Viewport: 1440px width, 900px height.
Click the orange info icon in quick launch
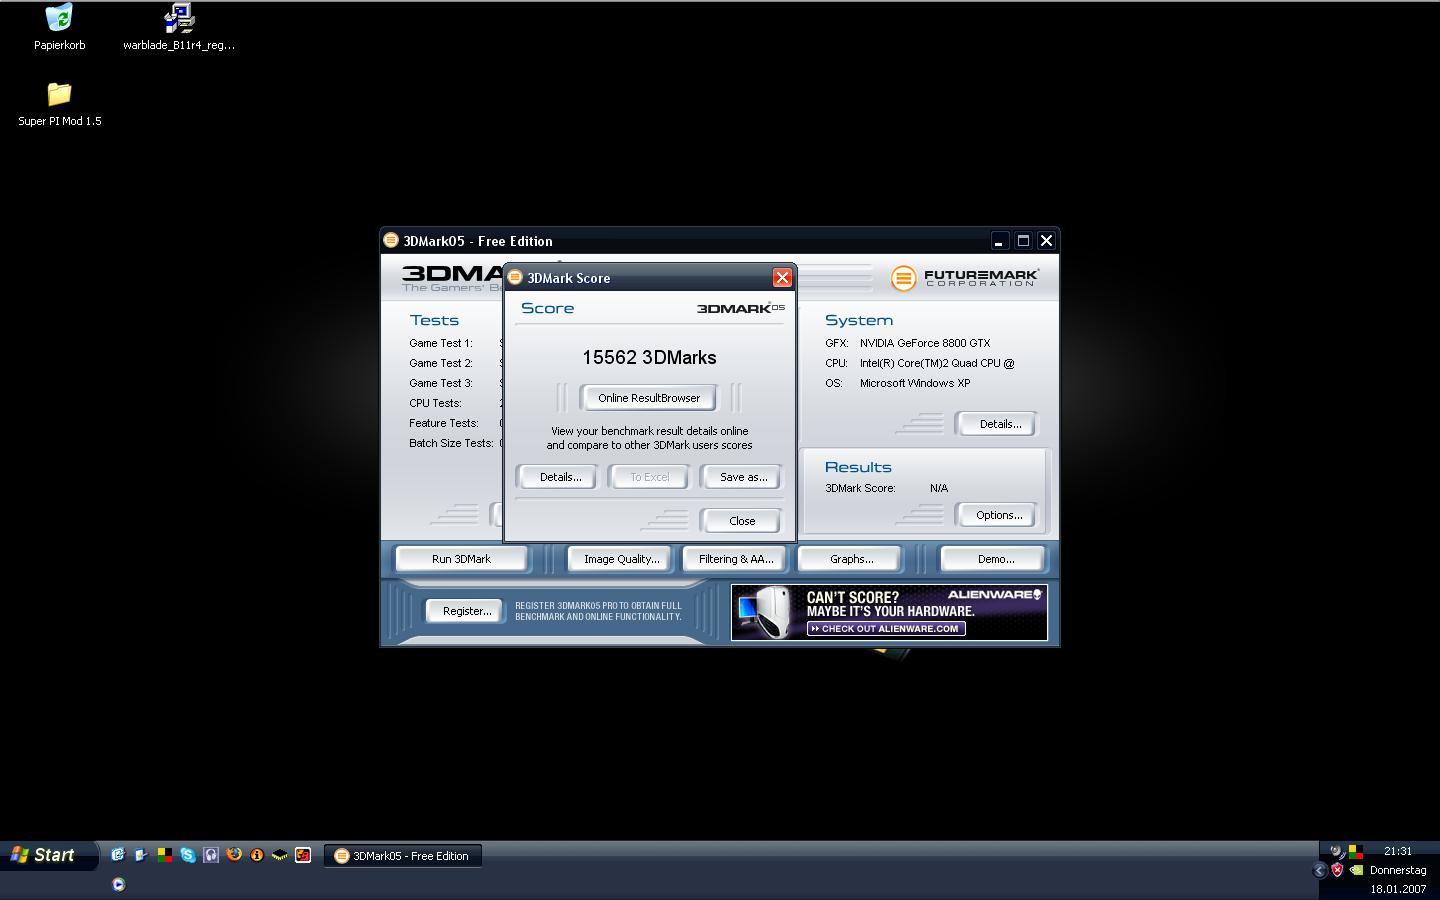pos(257,855)
